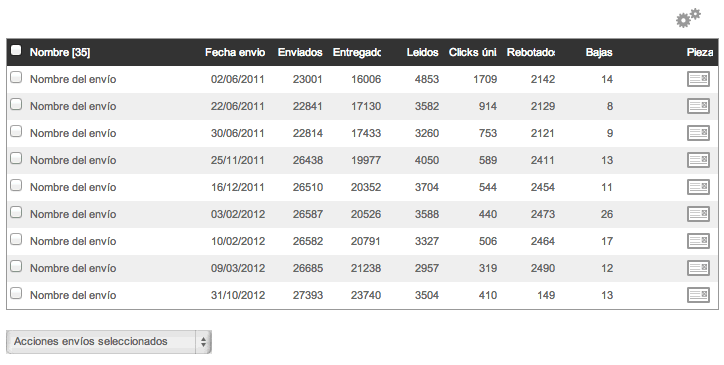View pieza icon for 22/06/2011 row
Screen dimensions: 724x365
point(698,106)
